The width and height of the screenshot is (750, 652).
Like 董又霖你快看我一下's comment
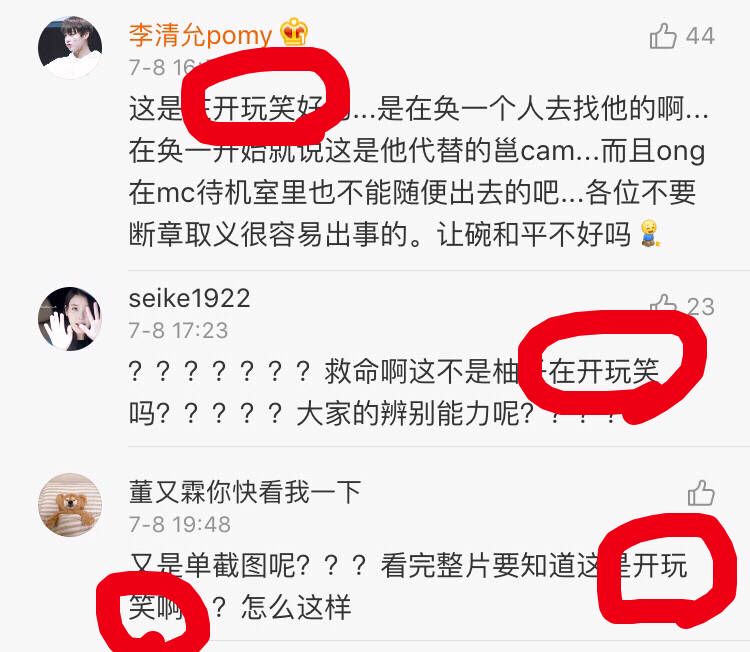pyautogui.click(x=701, y=493)
